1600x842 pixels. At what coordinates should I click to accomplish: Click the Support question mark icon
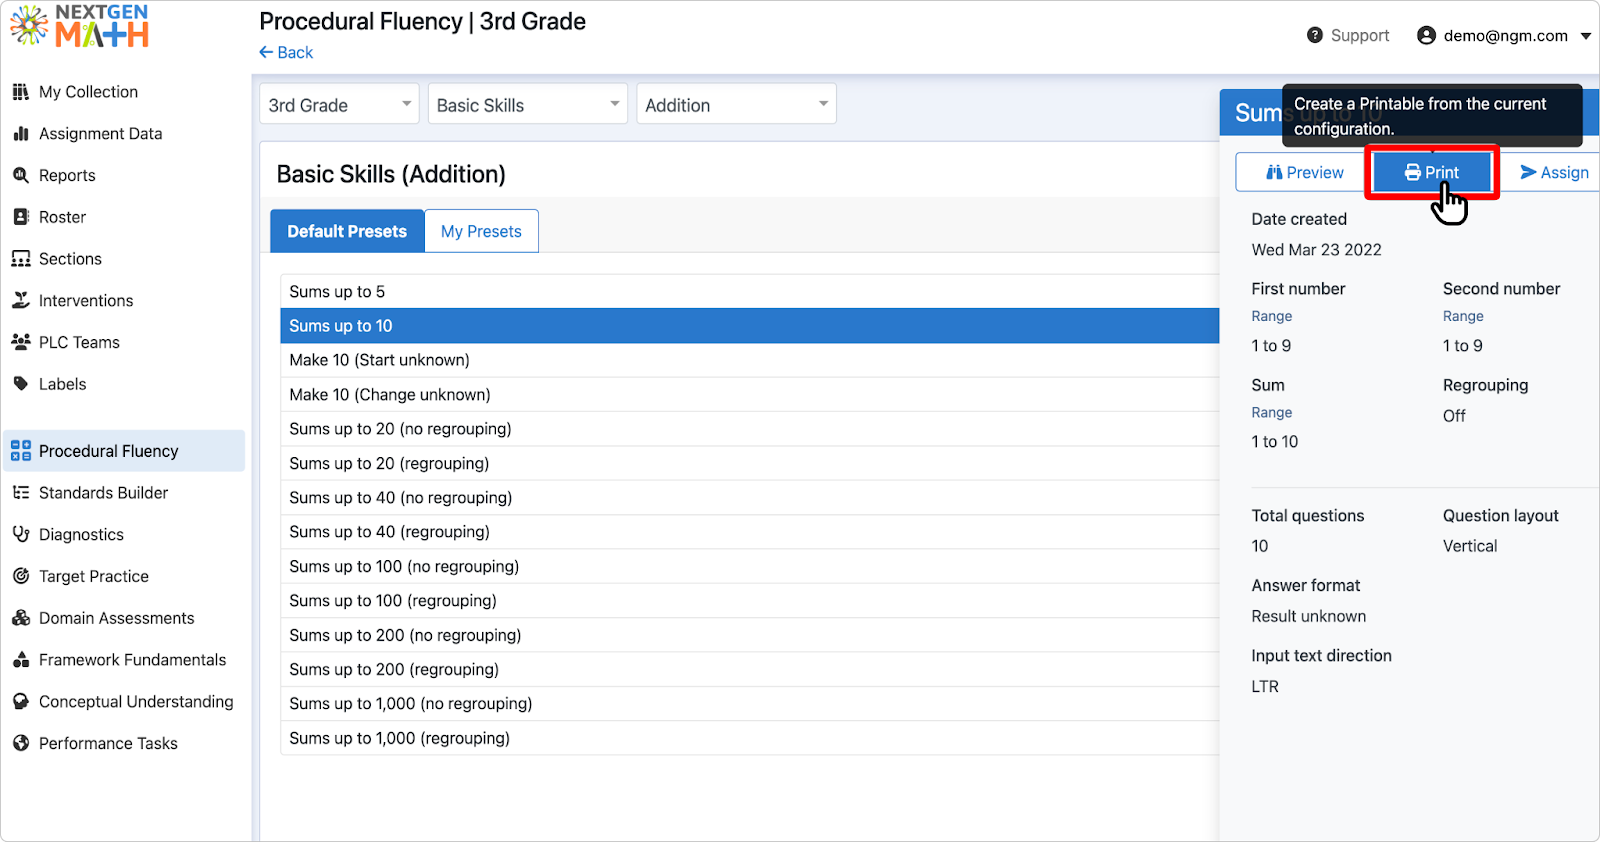point(1315,35)
